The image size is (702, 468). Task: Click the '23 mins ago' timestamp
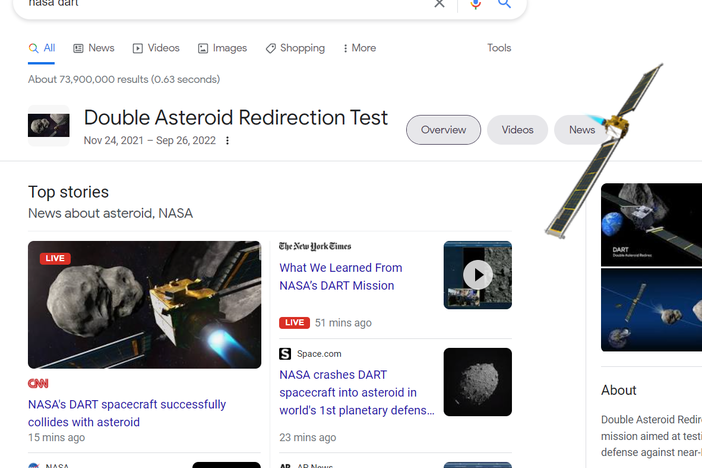pyautogui.click(x=308, y=438)
